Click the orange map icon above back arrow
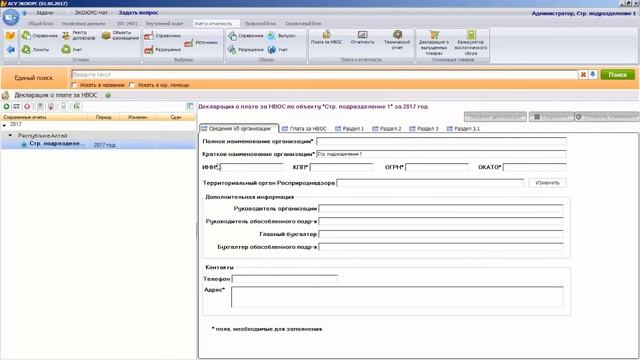640x360 pixels. pos(10,36)
